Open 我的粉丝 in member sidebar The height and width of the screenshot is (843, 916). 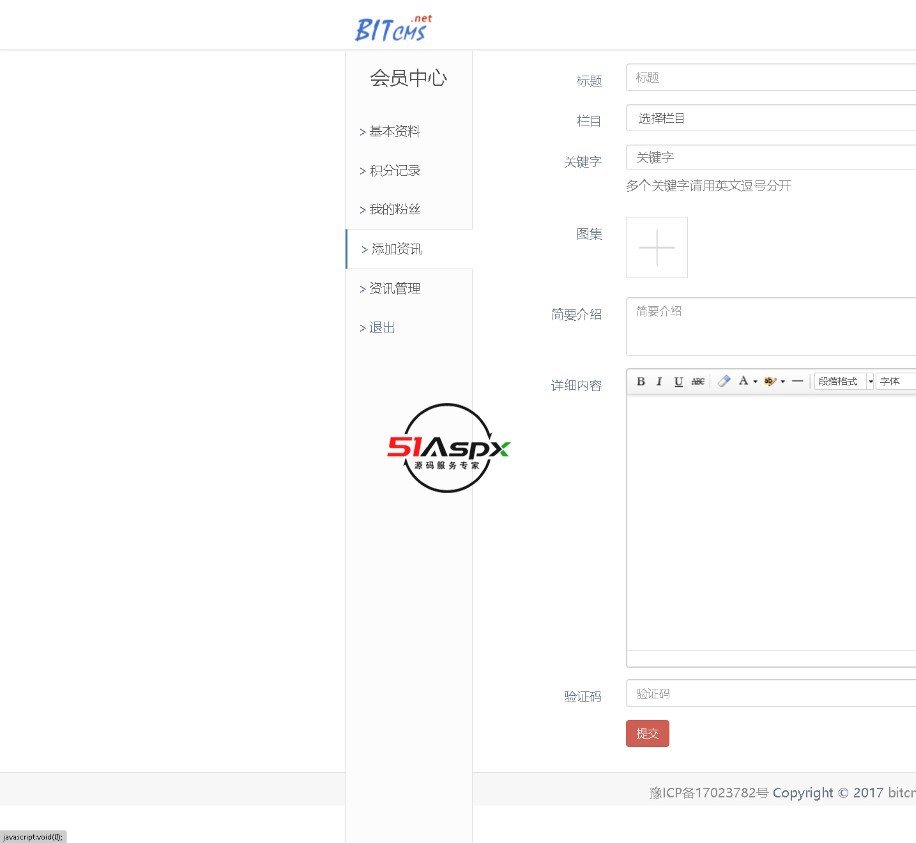pos(394,209)
